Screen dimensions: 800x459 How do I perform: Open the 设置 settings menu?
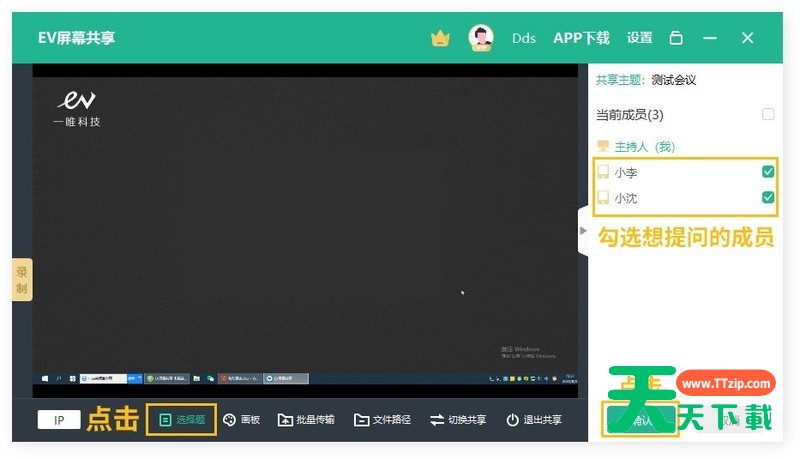(x=640, y=38)
